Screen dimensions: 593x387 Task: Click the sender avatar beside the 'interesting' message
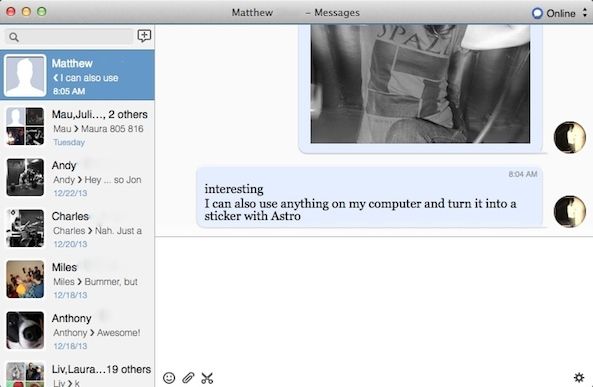pos(570,211)
